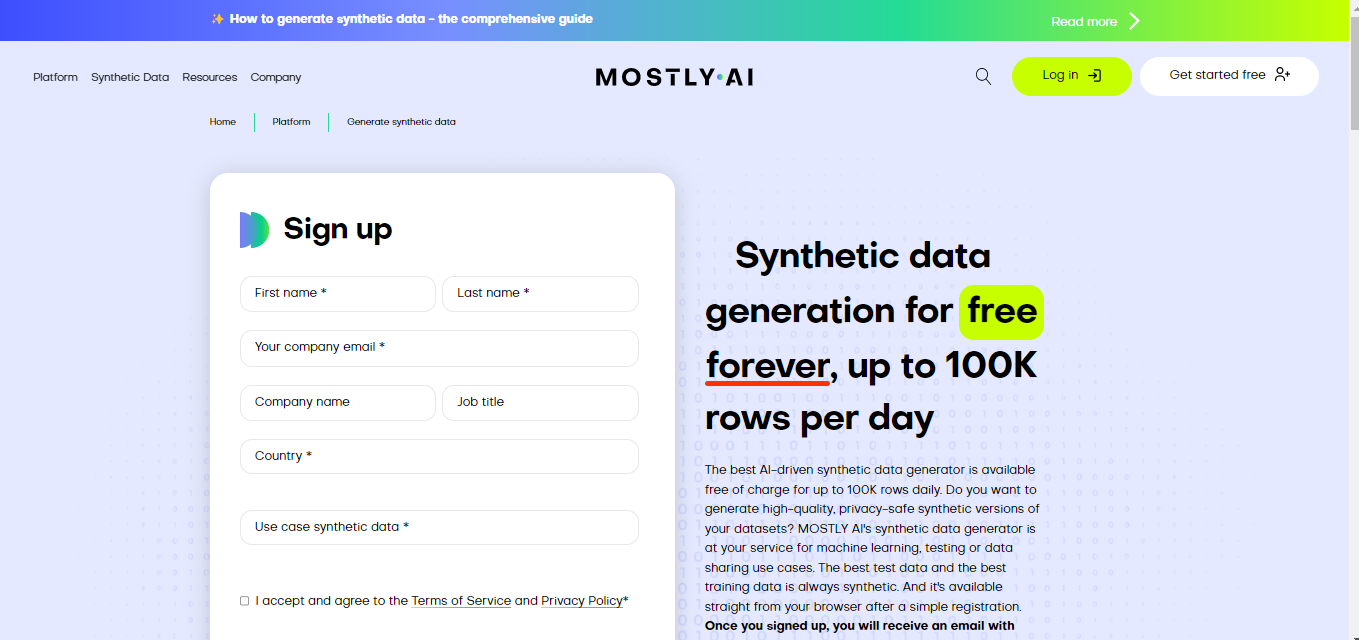Click the search magnifier icon
Image resolution: width=1359 pixels, height=640 pixels.
[983, 77]
